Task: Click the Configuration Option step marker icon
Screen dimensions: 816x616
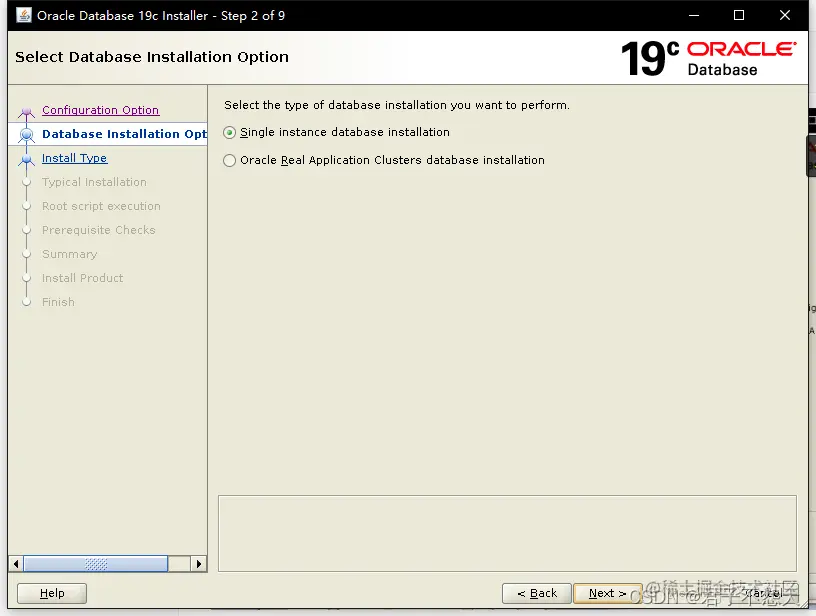Action: click(x=27, y=112)
